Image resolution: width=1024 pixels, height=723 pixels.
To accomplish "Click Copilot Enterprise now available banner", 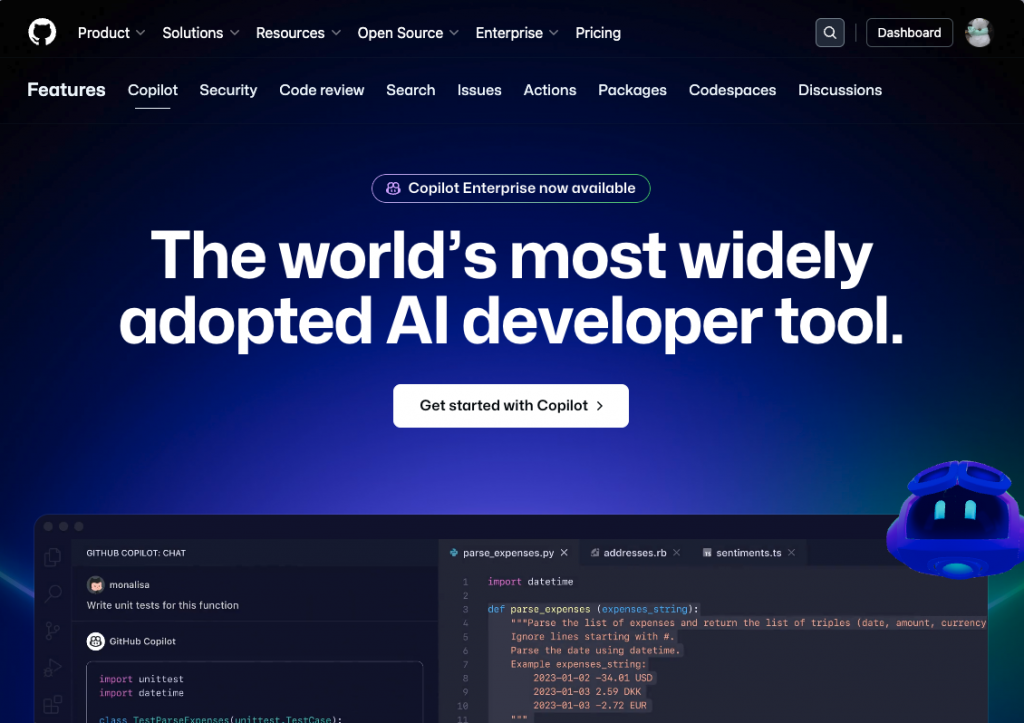I will 511,188.
